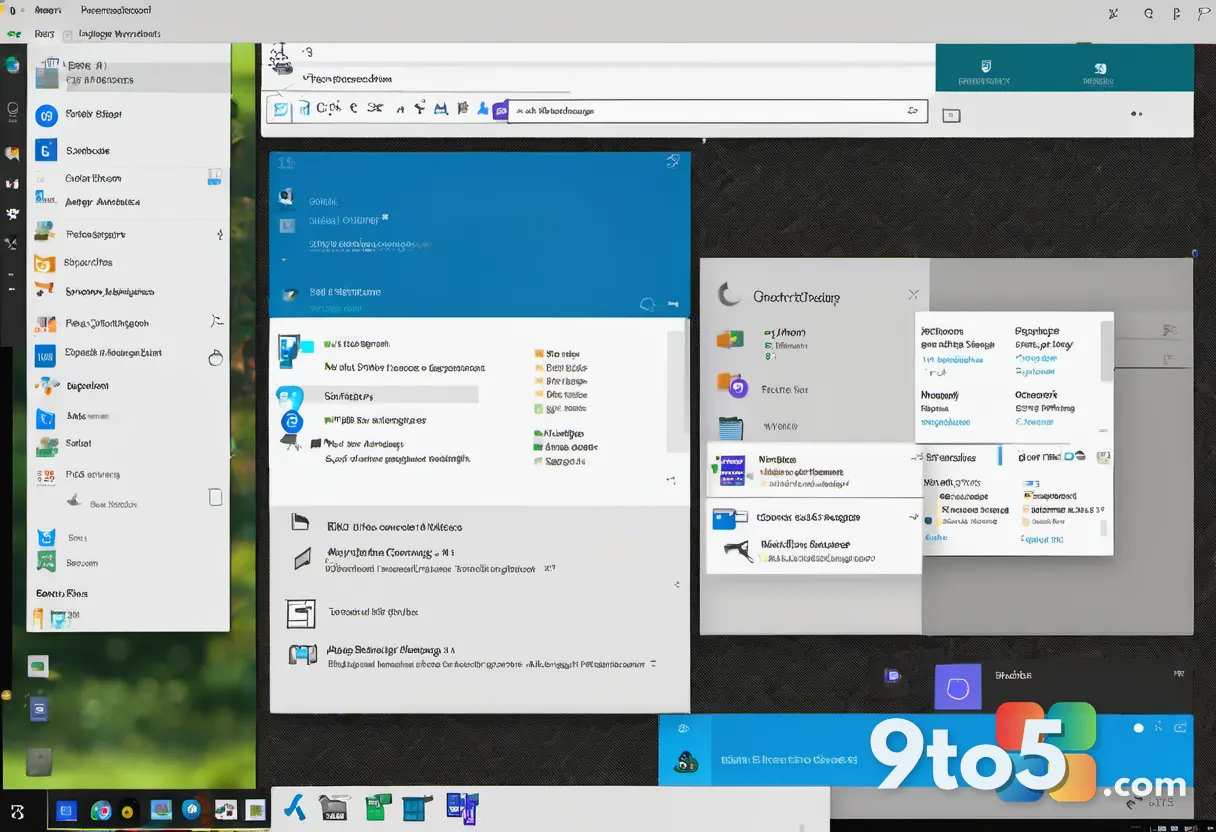This screenshot has width=1216, height=832.
Task: Open the popup row with the dark blue thumbnail
Action: (x=813, y=469)
